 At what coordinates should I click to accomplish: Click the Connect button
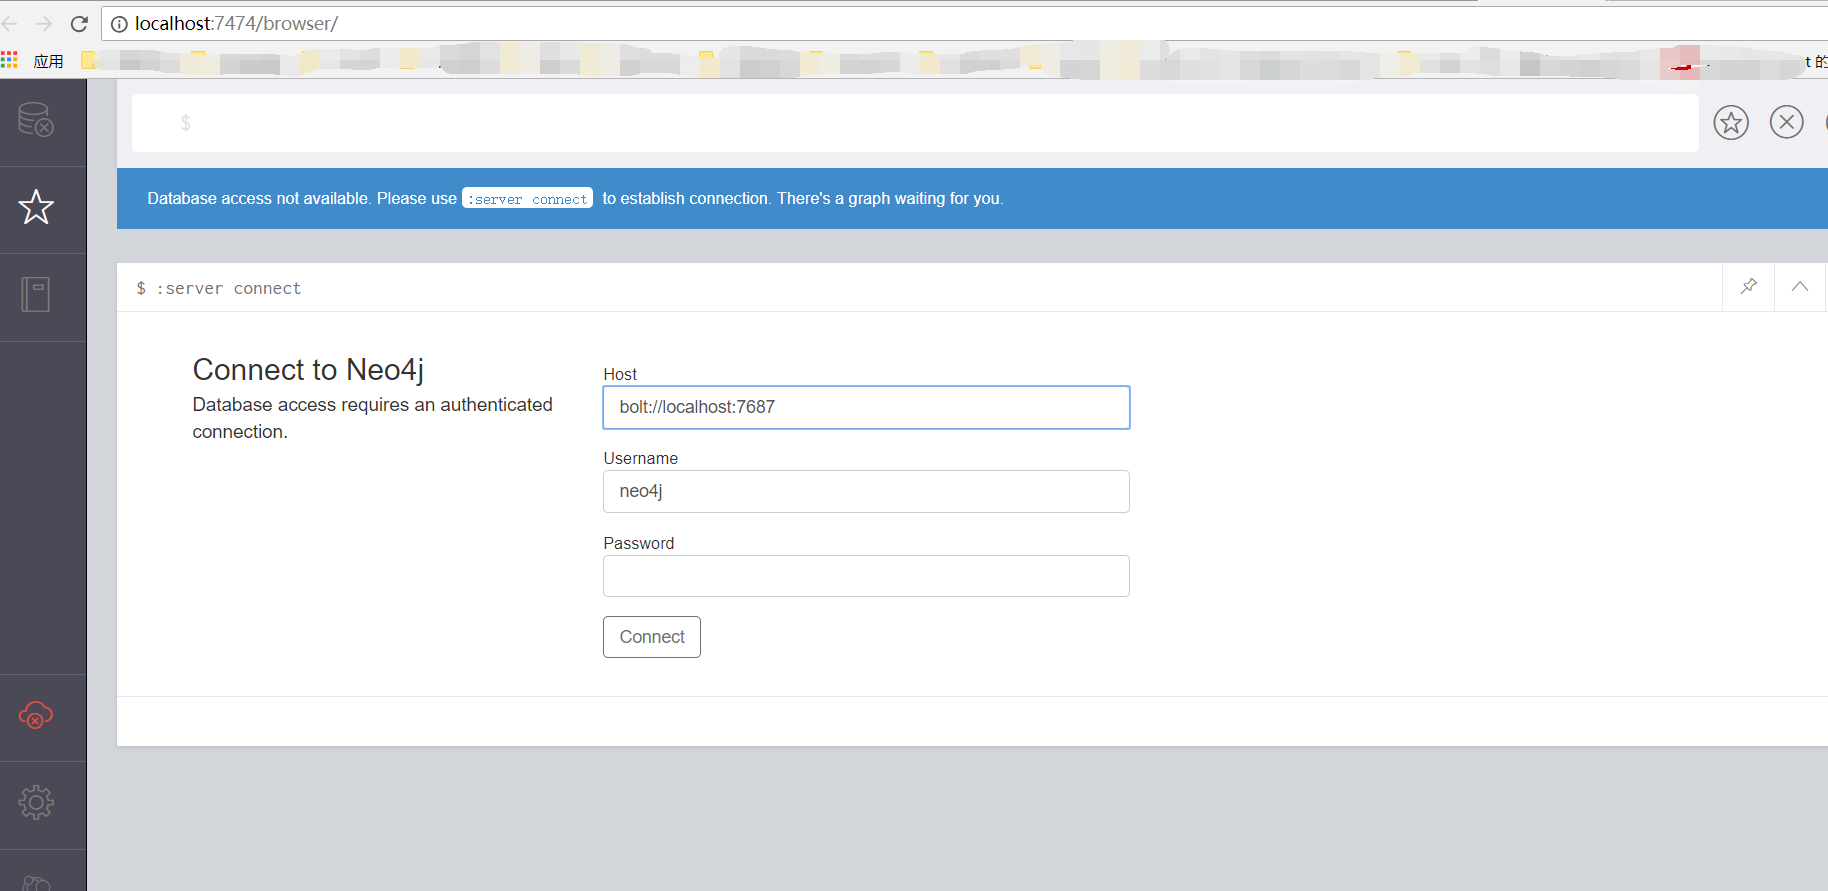[652, 637]
